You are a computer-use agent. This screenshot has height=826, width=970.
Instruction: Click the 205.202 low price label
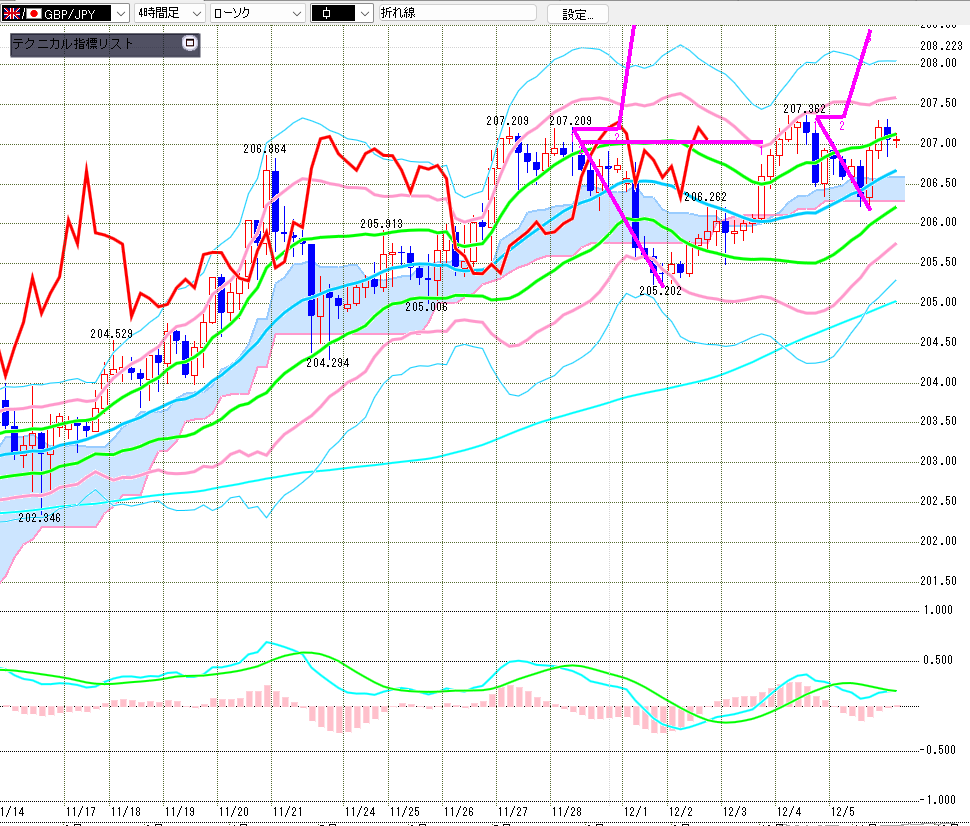(660, 290)
